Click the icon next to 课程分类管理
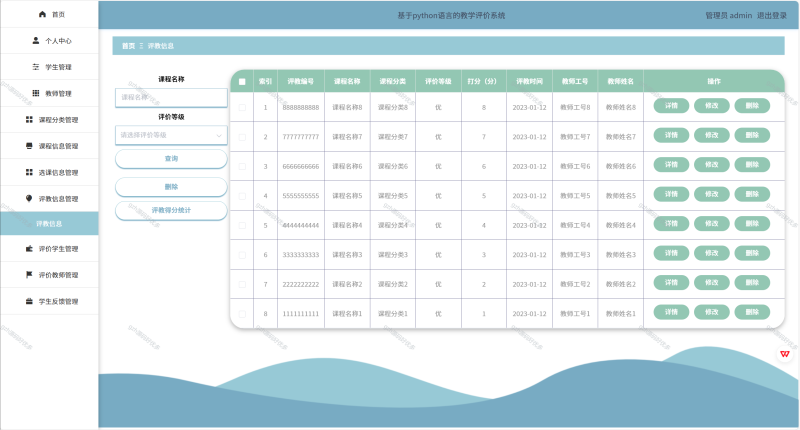The height and width of the screenshot is (430, 800). coord(29,119)
